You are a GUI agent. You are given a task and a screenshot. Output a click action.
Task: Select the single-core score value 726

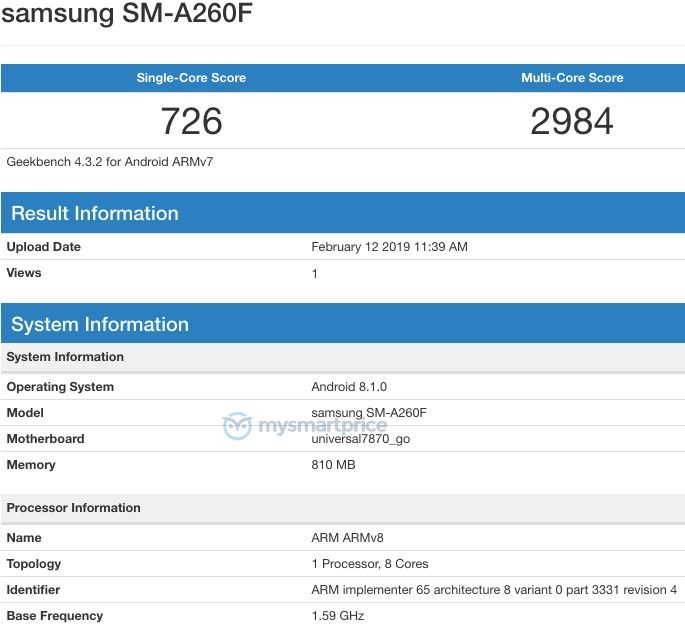(191, 121)
